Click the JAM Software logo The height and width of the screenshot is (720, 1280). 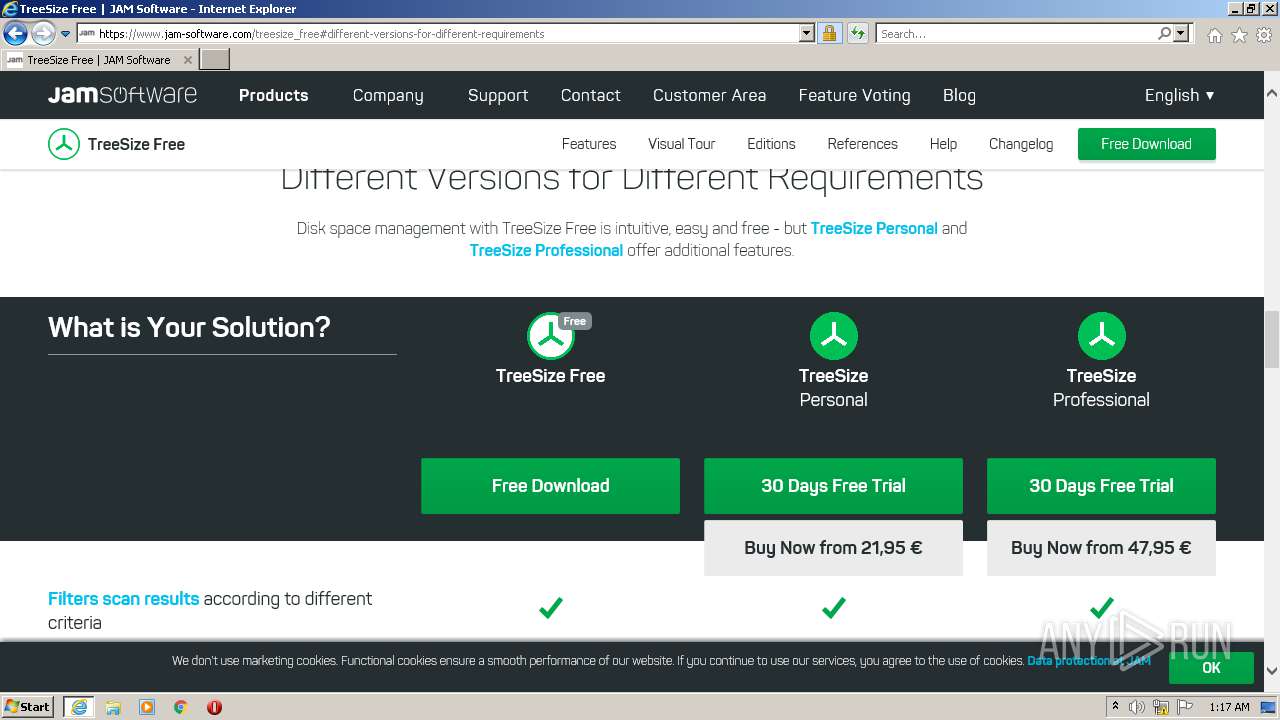pos(122,95)
